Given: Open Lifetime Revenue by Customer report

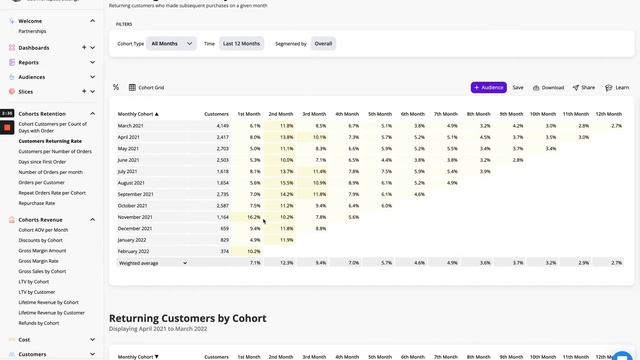Looking at the screenshot, I should click(52, 313).
